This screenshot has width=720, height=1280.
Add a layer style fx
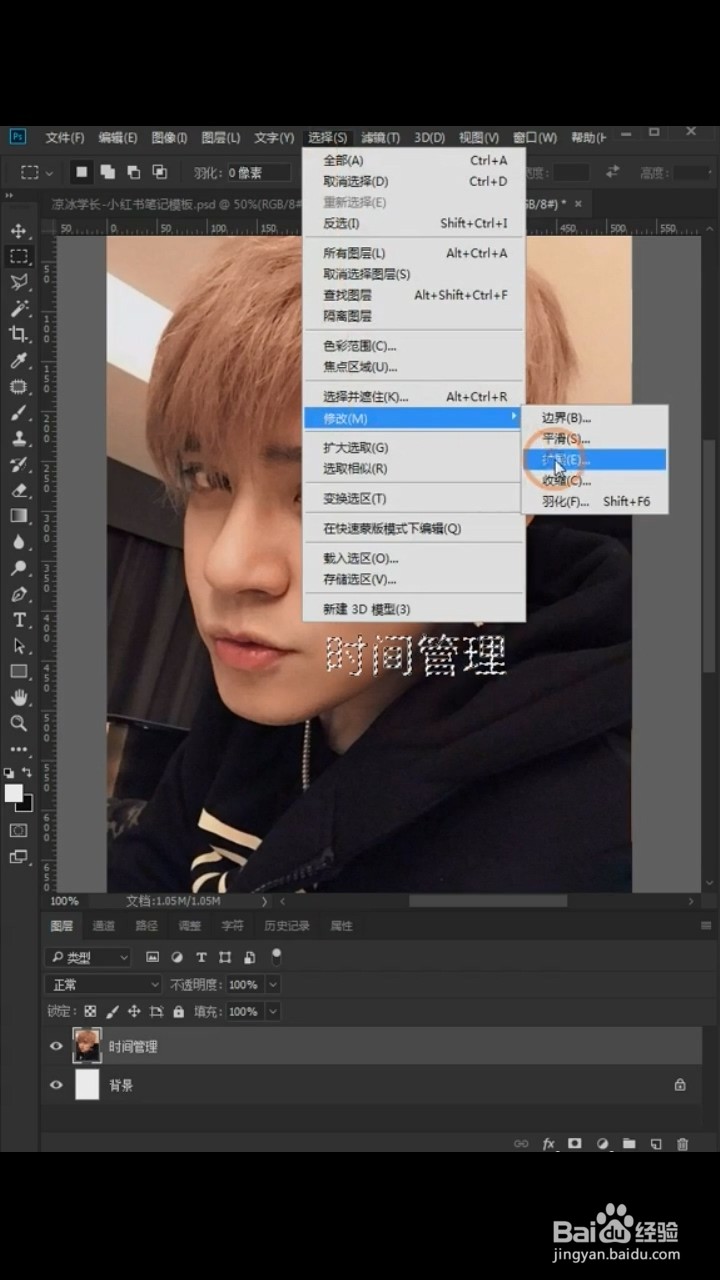549,1143
